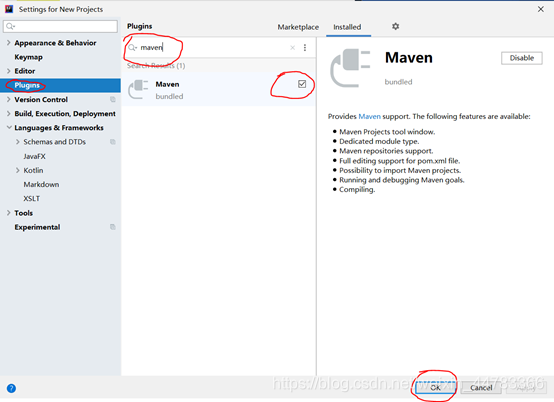Toggle the Maven plugin enabled checkbox

click(x=302, y=84)
